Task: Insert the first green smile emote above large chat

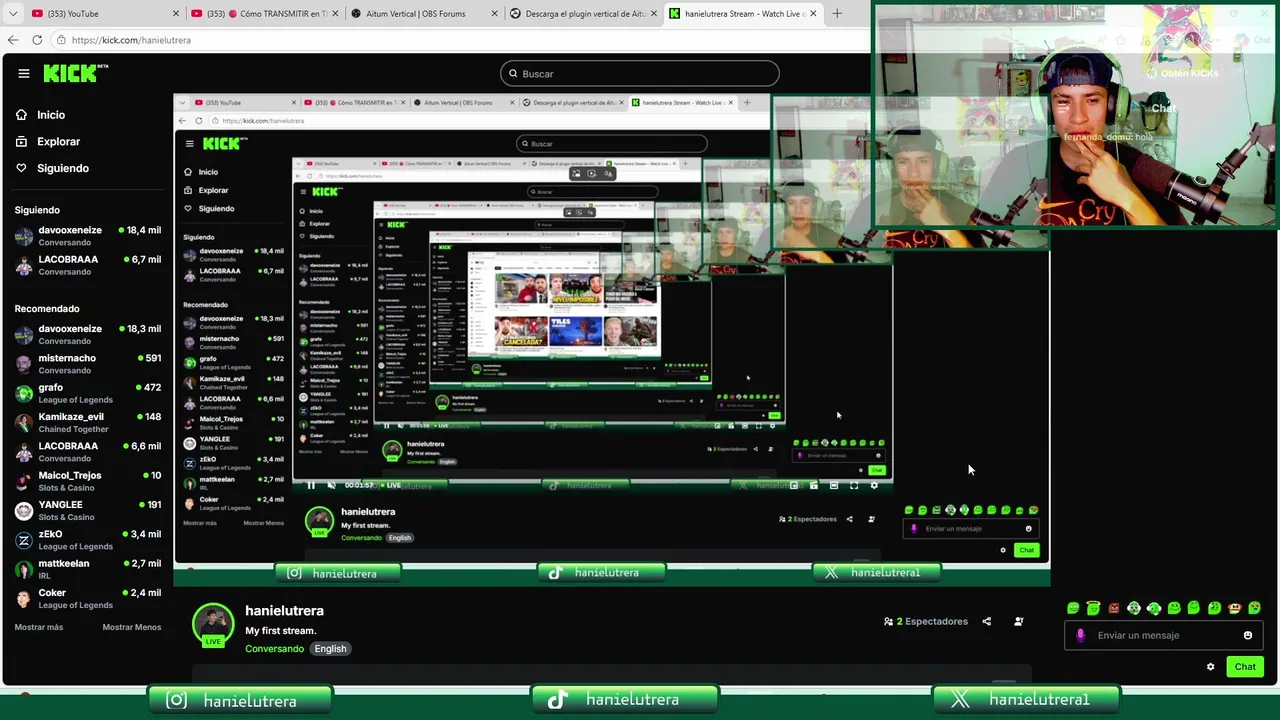Action: click(x=1073, y=608)
